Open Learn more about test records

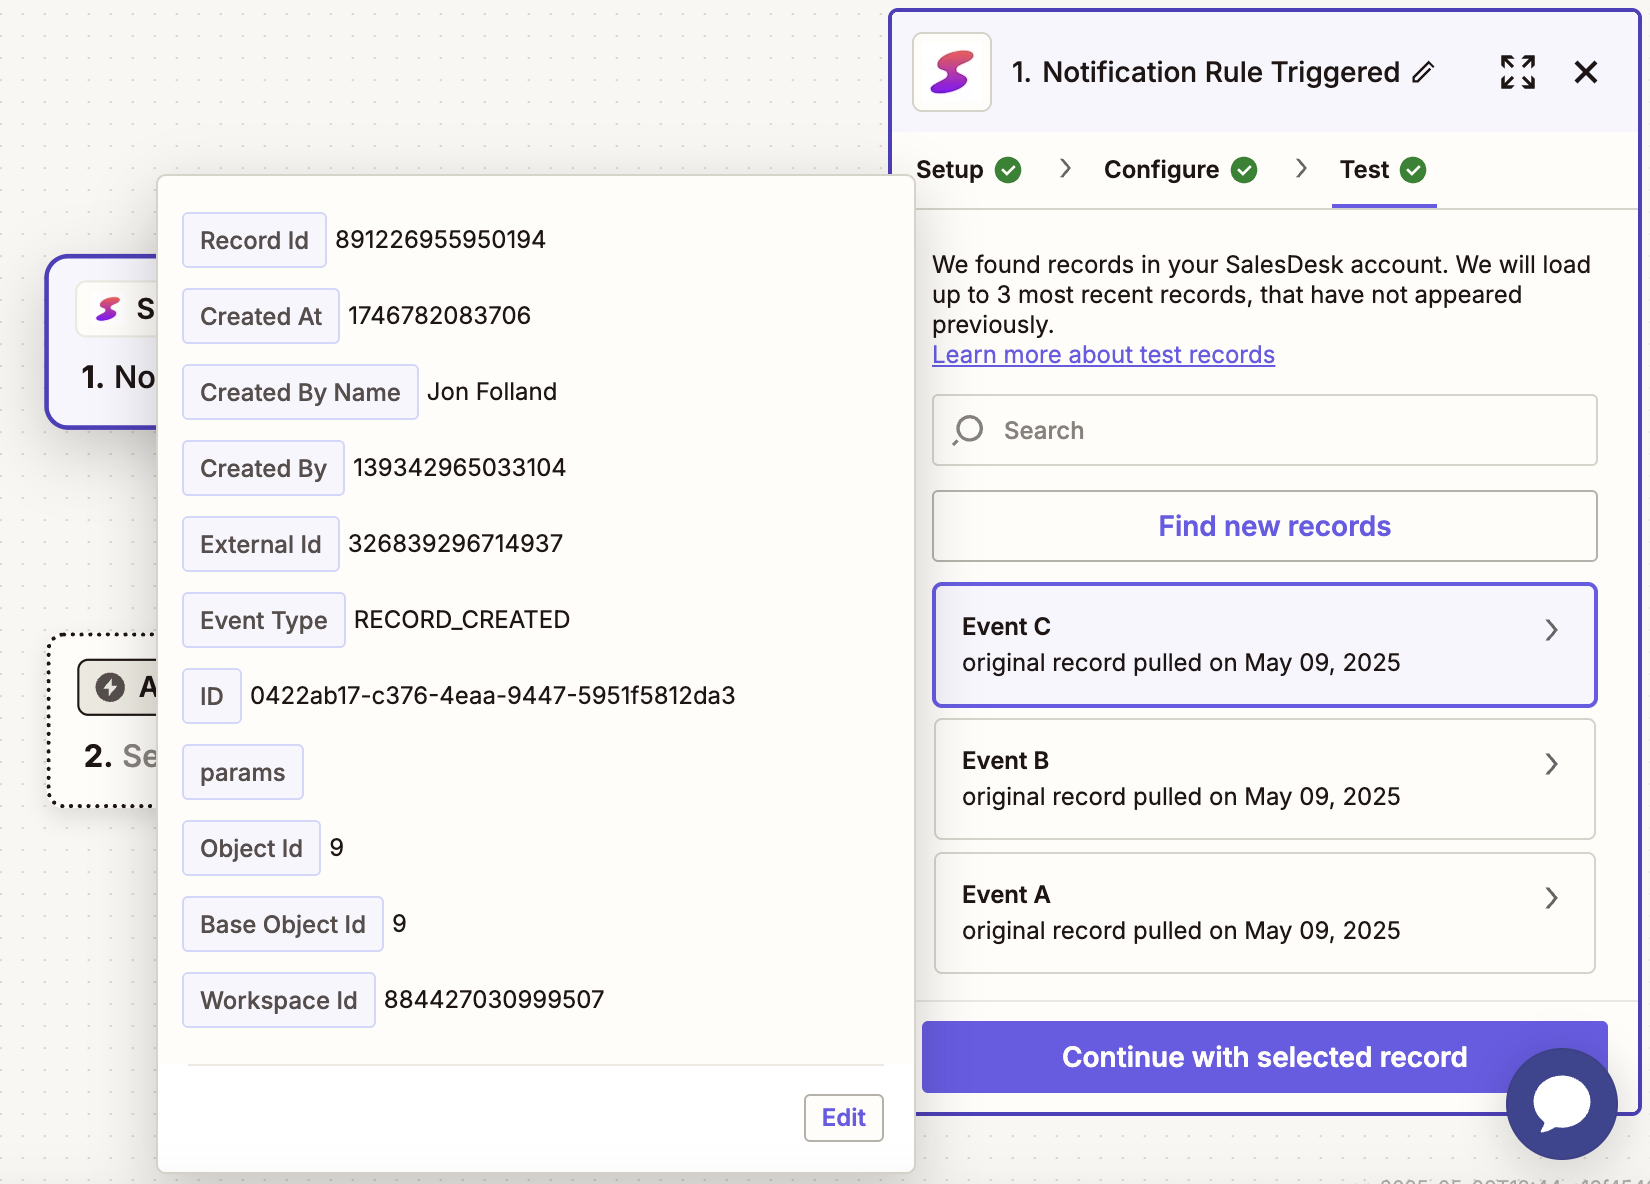click(1102, 354)
